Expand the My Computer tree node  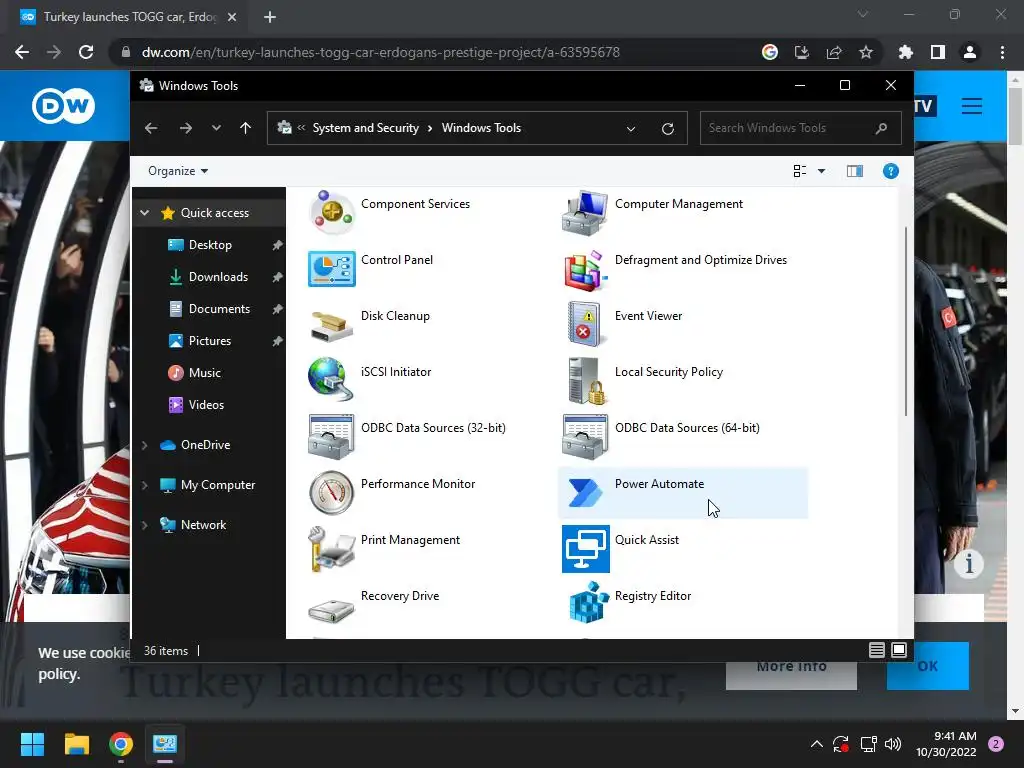pos(145,485)
